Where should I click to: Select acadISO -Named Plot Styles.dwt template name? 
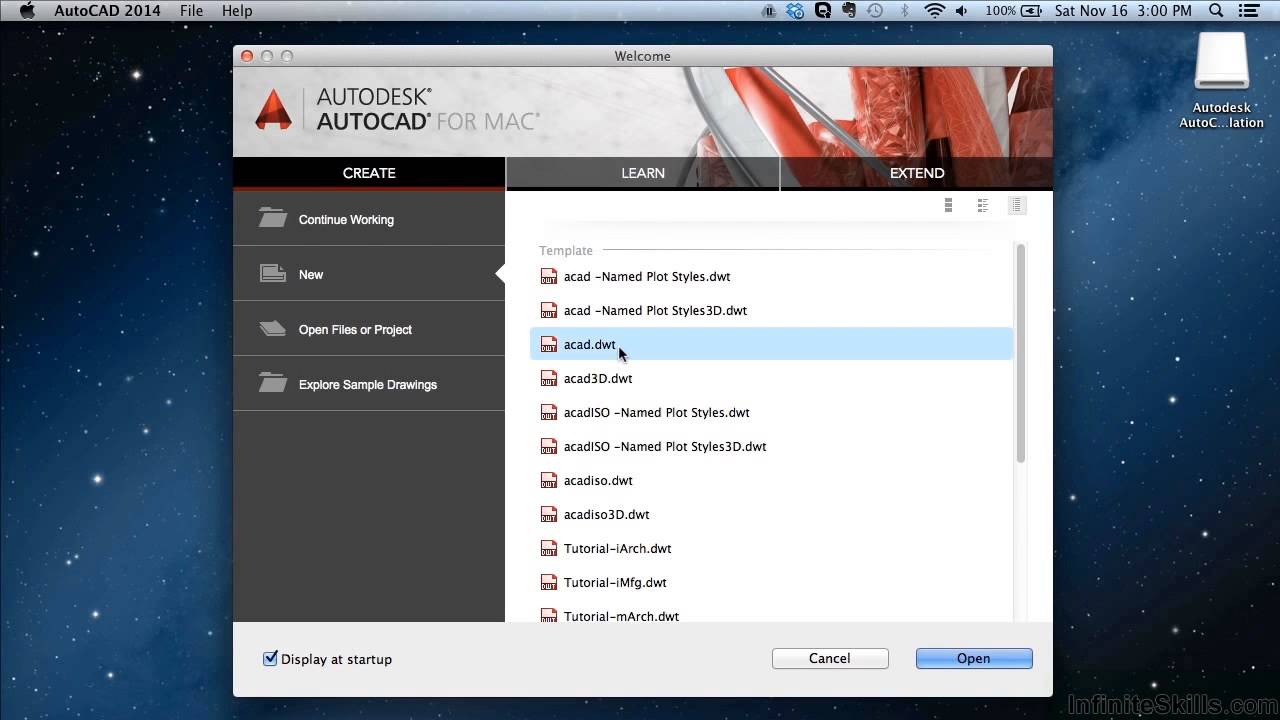(x=657, y=412)
